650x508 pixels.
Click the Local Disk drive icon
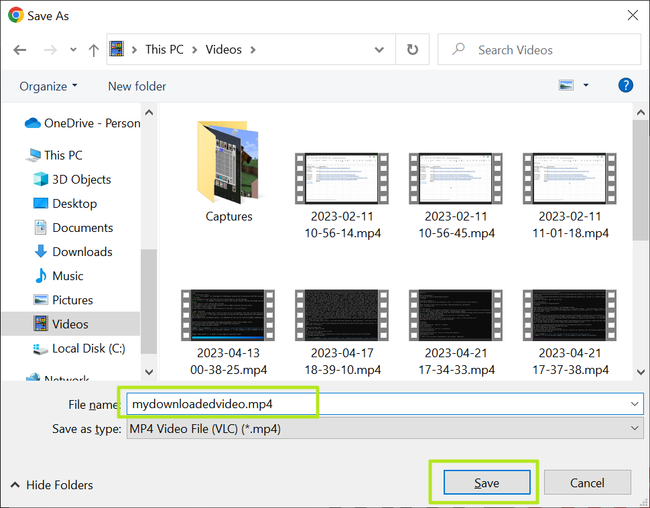(x=40, y=349)
